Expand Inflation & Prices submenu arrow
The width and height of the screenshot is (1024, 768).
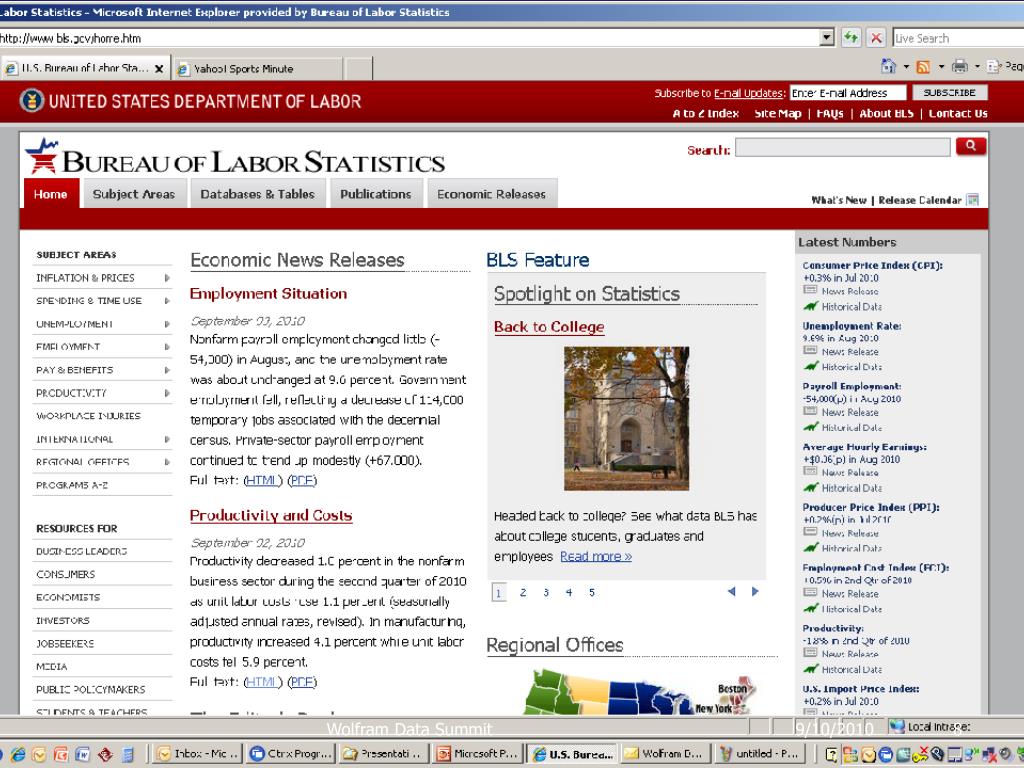click(x=167, y=278)
